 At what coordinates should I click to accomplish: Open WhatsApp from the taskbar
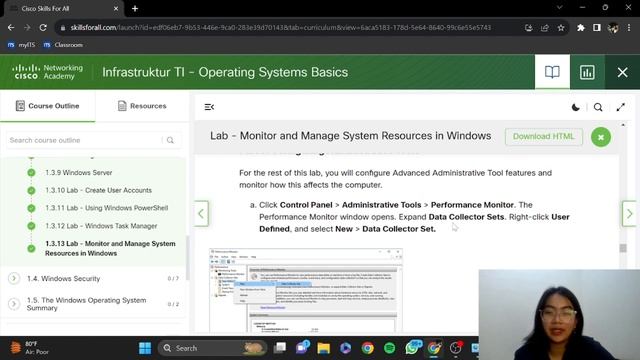412,348
